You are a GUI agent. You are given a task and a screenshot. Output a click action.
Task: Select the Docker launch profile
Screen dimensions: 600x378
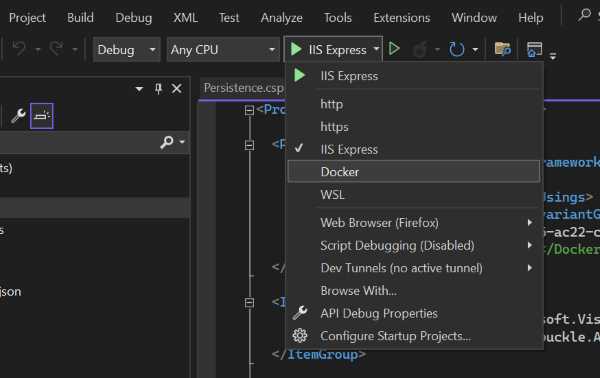coord(413,171)
